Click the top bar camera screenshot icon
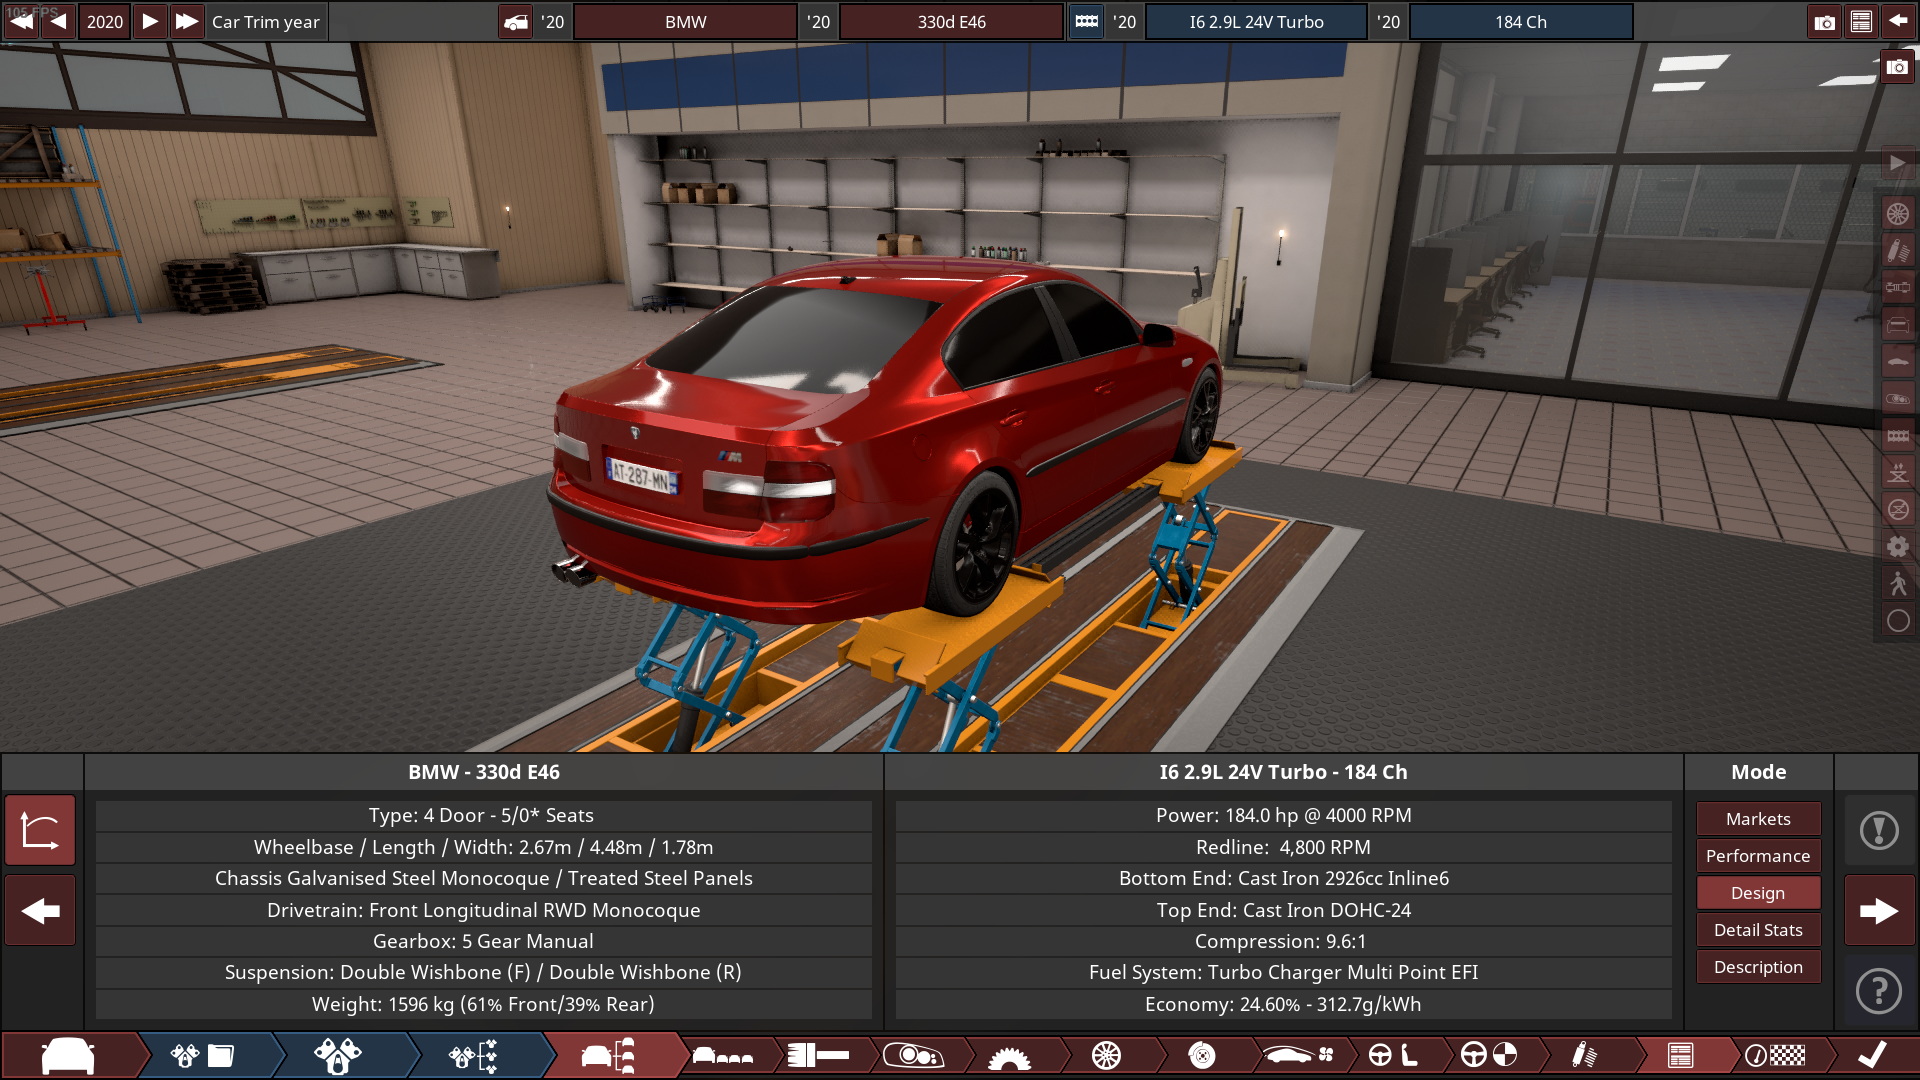This screenshot has height=1080, width=1920. pos(1824,21)
